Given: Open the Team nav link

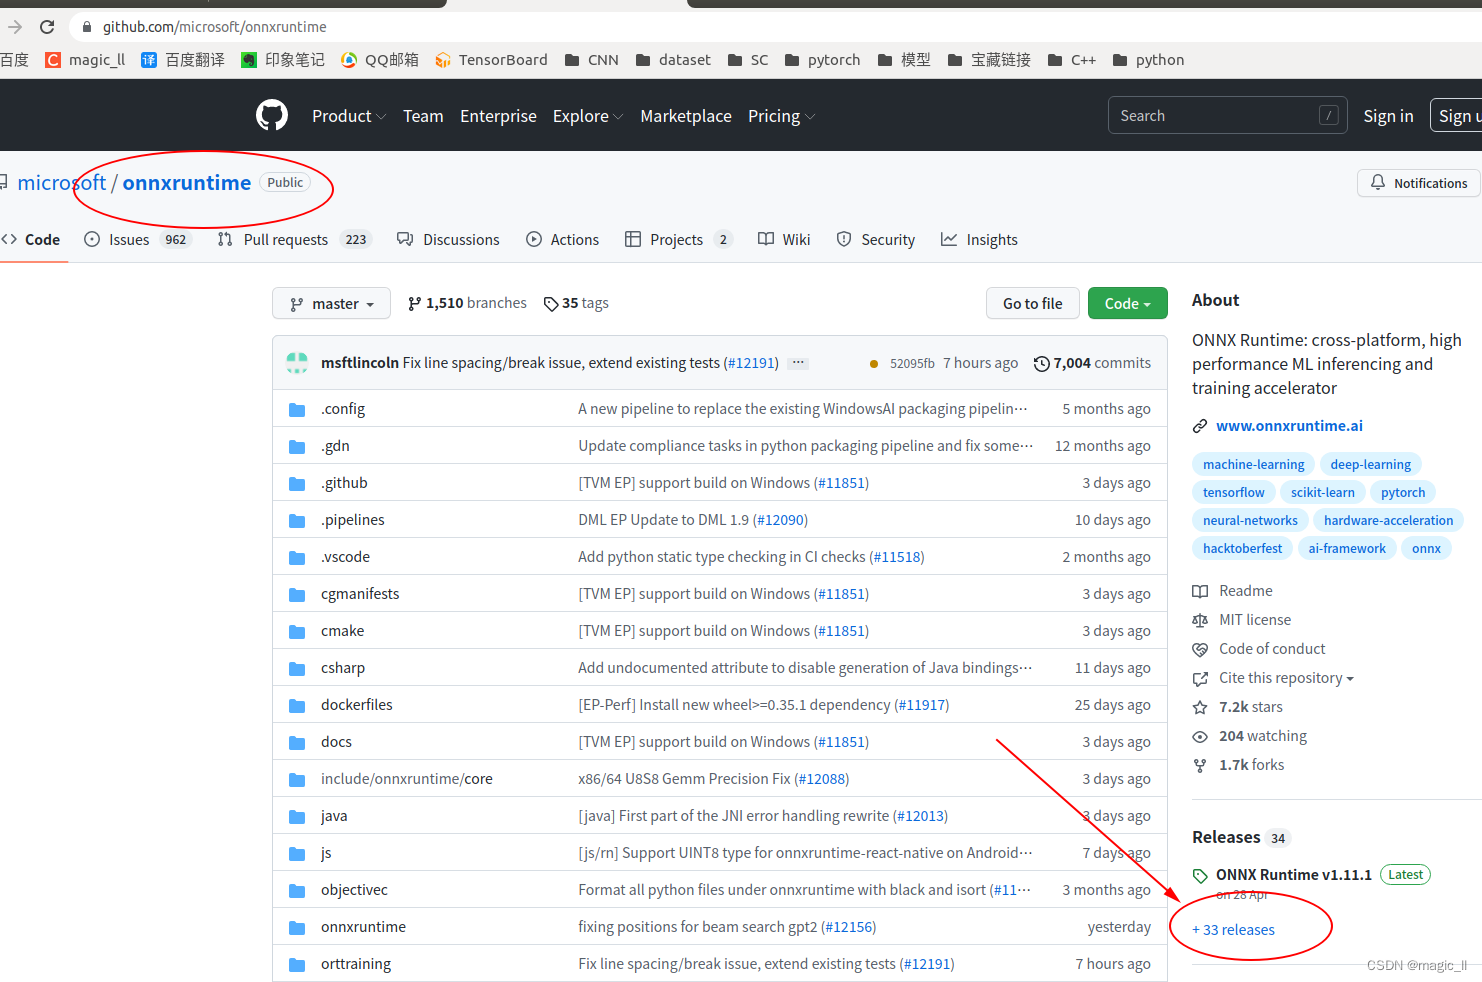Looking at the screenshot, I should click(x=423, y=116).
